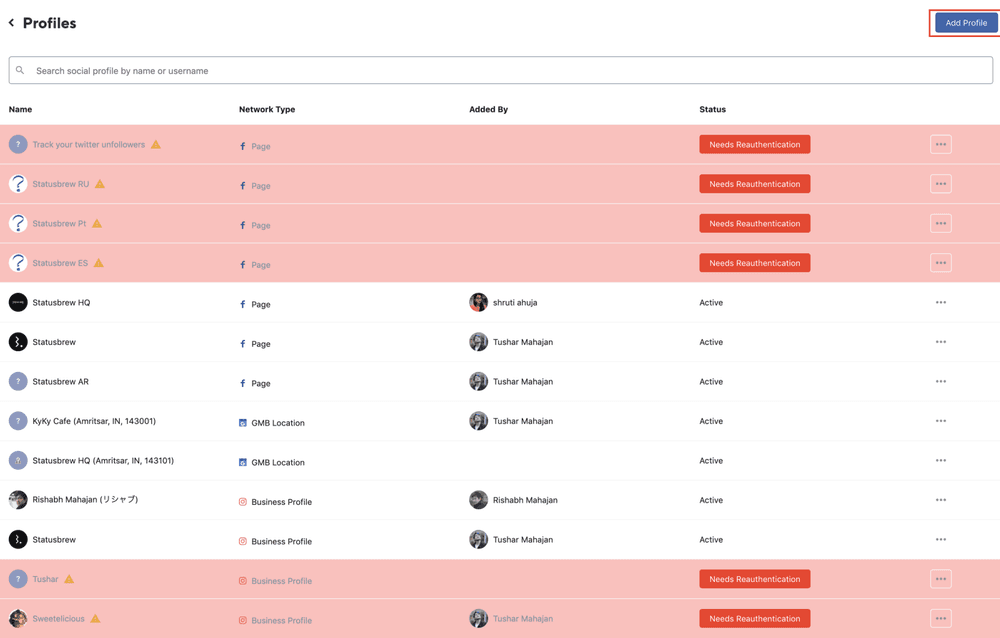The width and height of the screenshot is (1000, 638).
Task: Open the three-dot menu for Tushar profile
Action: click(940, 579)
